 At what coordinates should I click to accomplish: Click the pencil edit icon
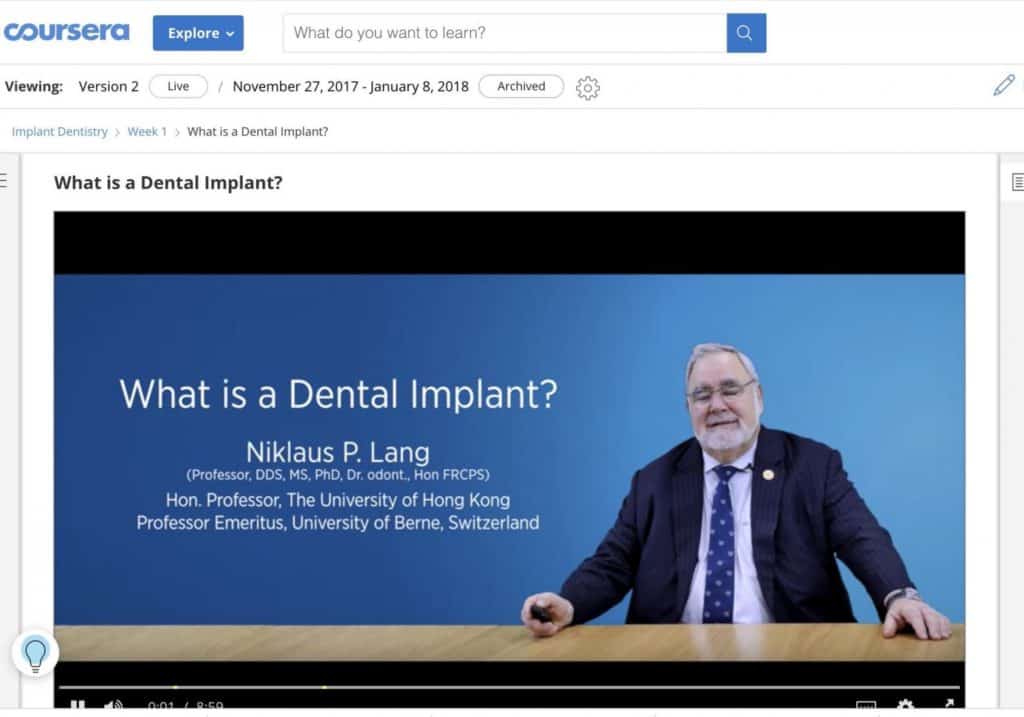tap(1003, 86)
